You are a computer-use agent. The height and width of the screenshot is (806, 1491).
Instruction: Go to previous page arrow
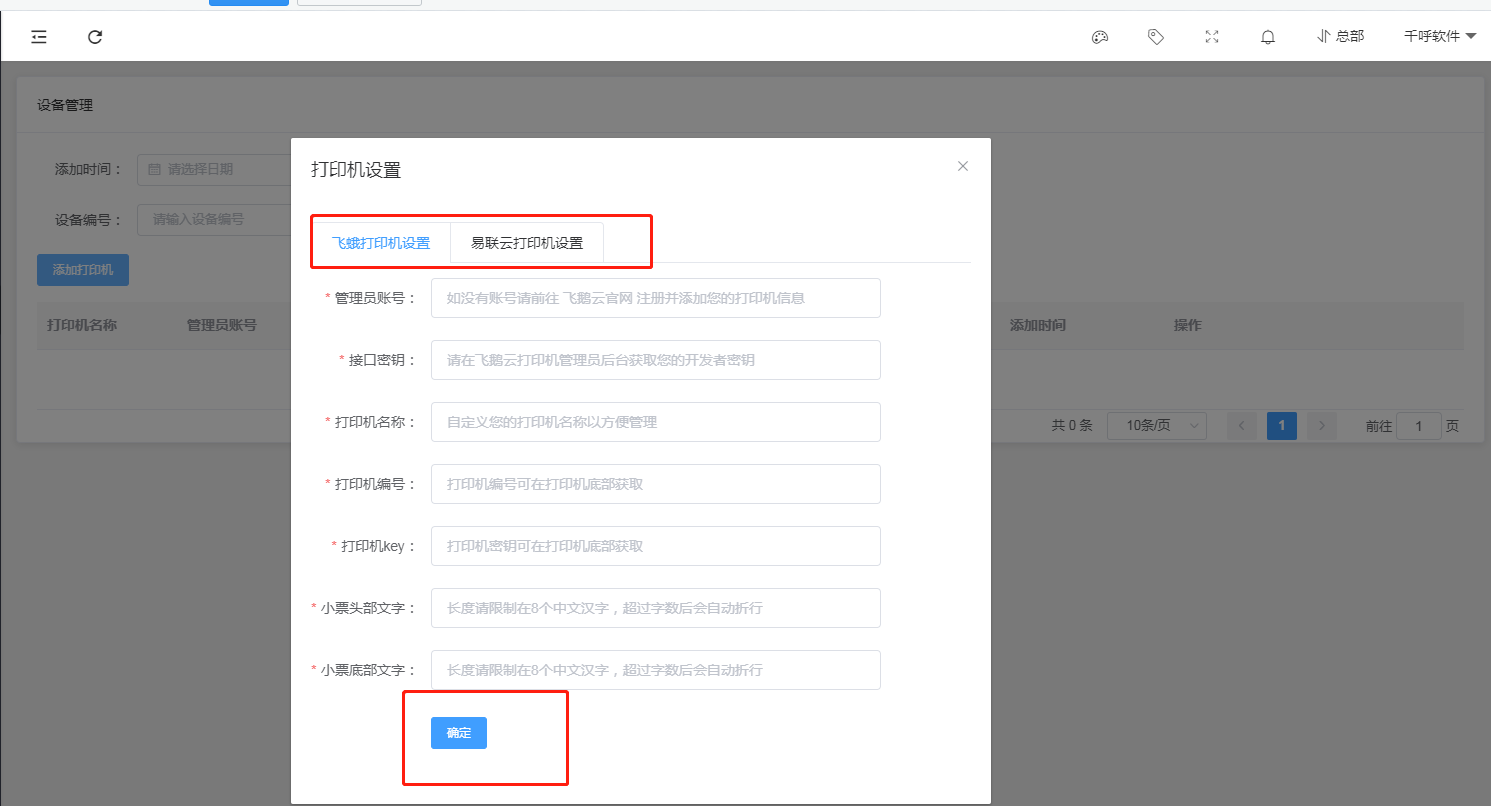point(1242,426)
